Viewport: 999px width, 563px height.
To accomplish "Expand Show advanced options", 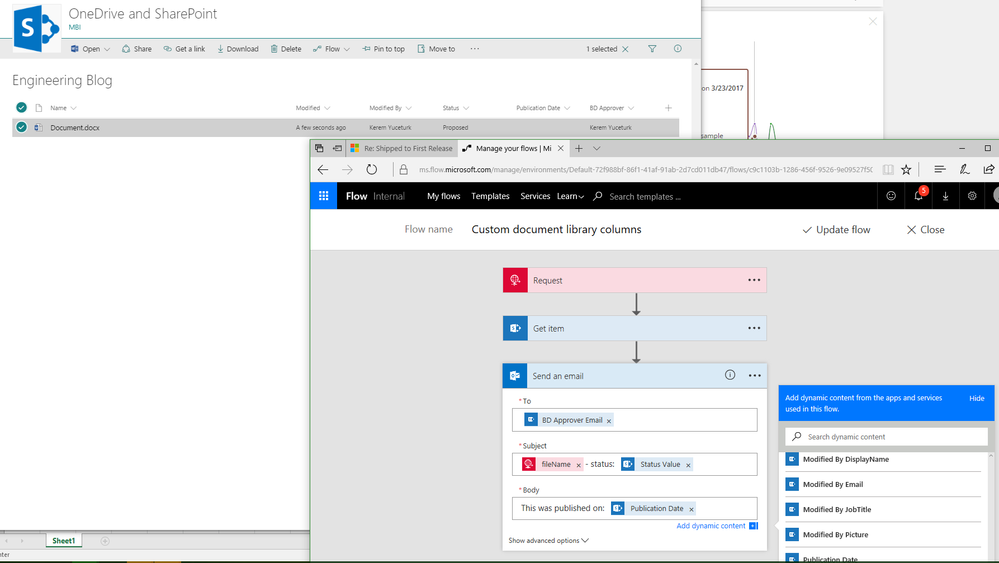I will click(x=549, y=541).
